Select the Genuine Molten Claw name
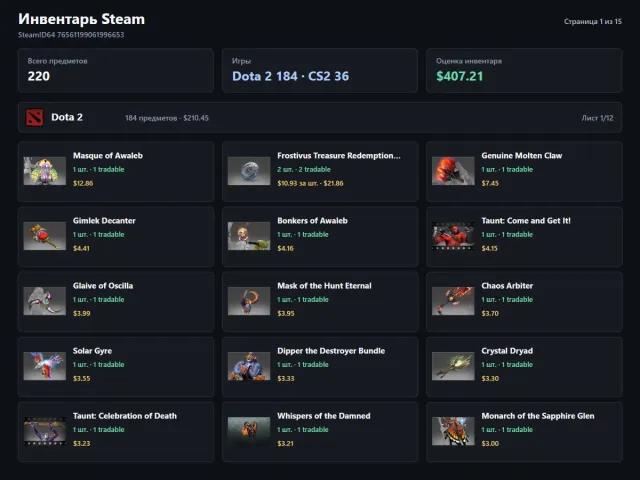The width and height of the screenshot is (640, 480). (522, 156)
